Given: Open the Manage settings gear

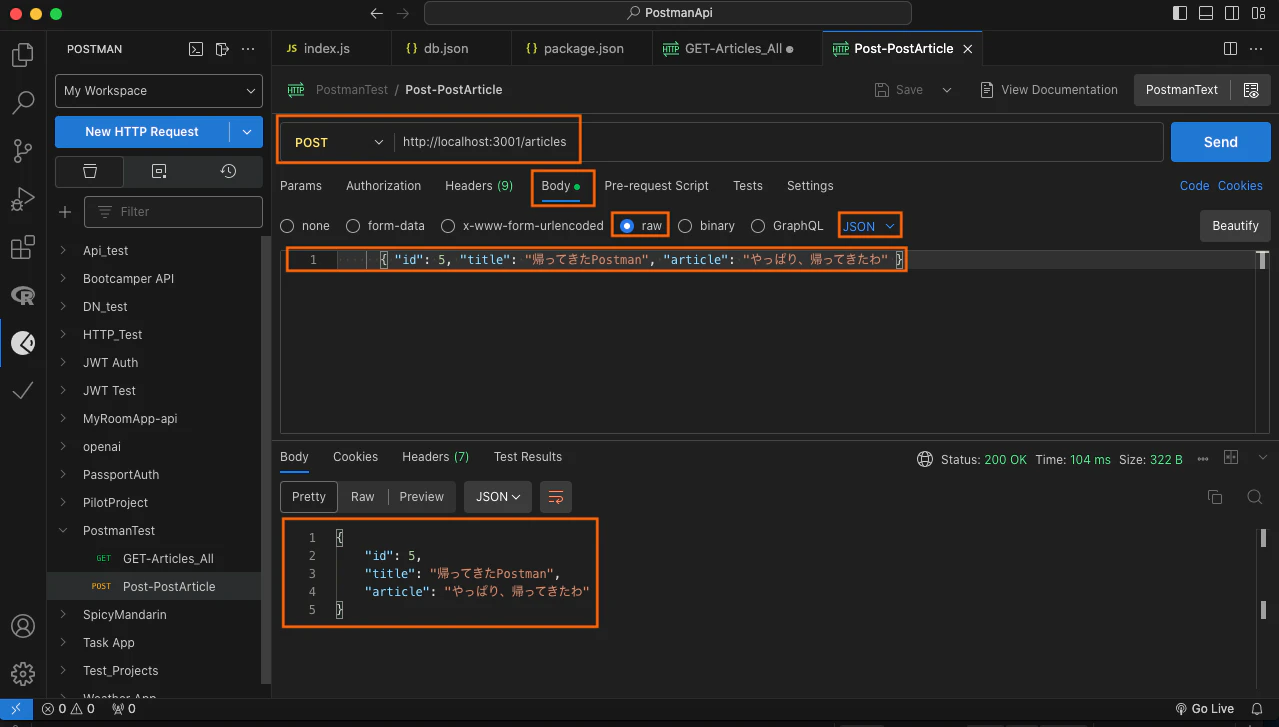Looking at the screenshot, I should [x=22, y=674].
